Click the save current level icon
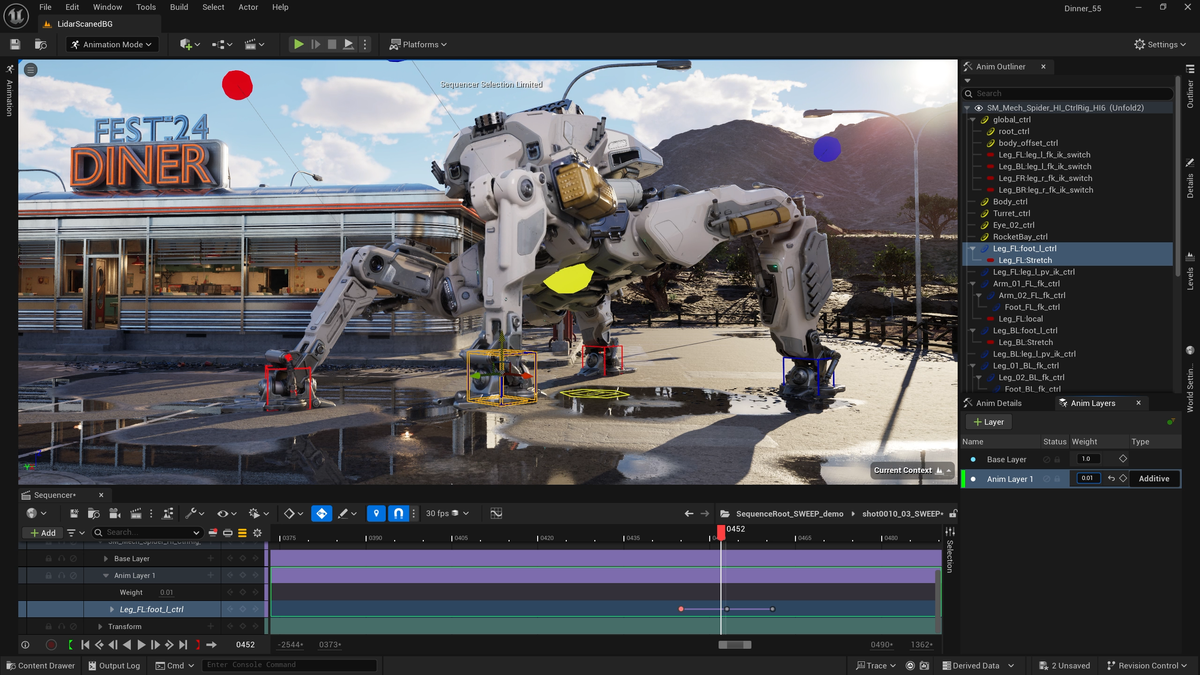Viewport: 1200px width, 675px height. (13, 44)
